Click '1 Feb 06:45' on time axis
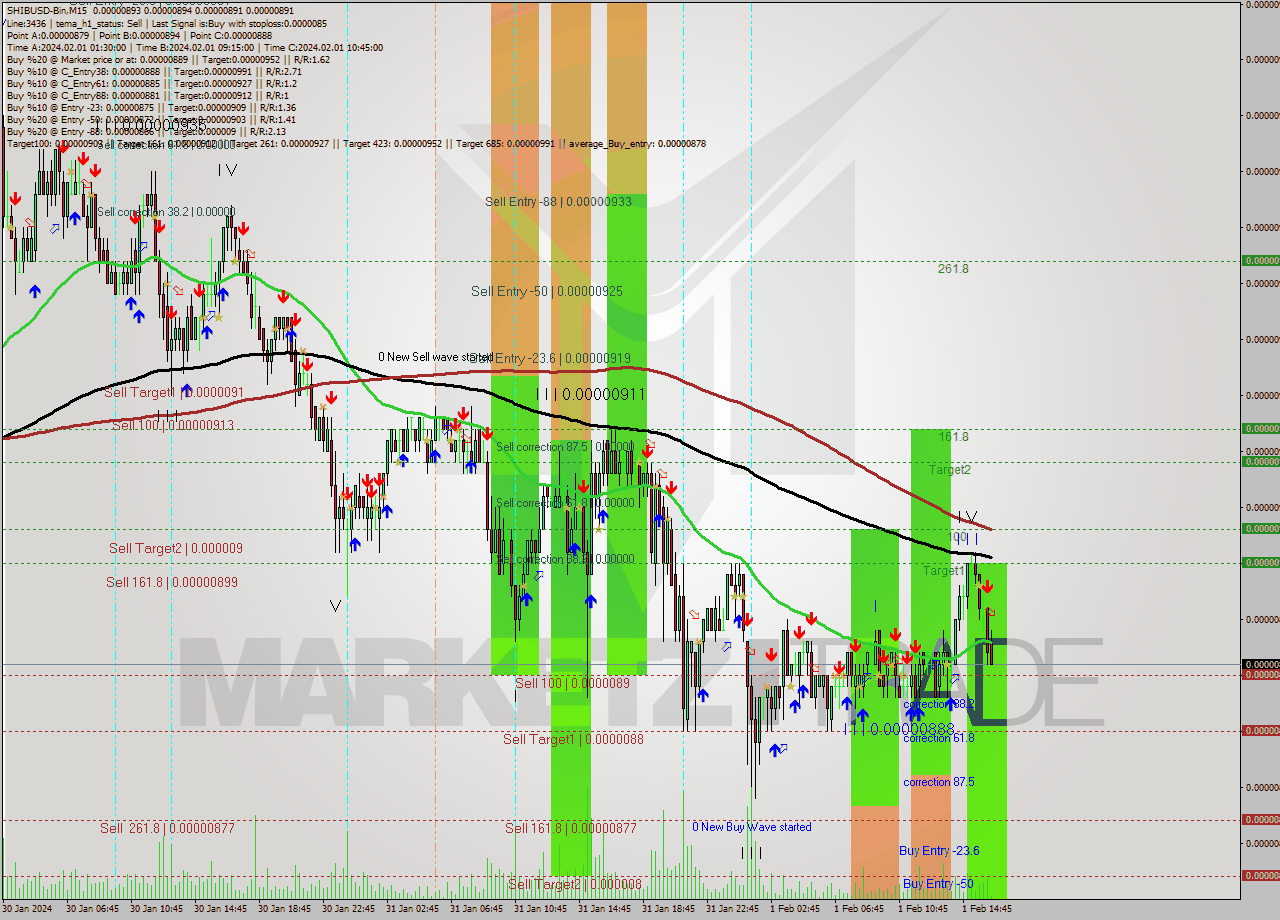Screen dimensions: 1280x920 (x=859, y=909)
